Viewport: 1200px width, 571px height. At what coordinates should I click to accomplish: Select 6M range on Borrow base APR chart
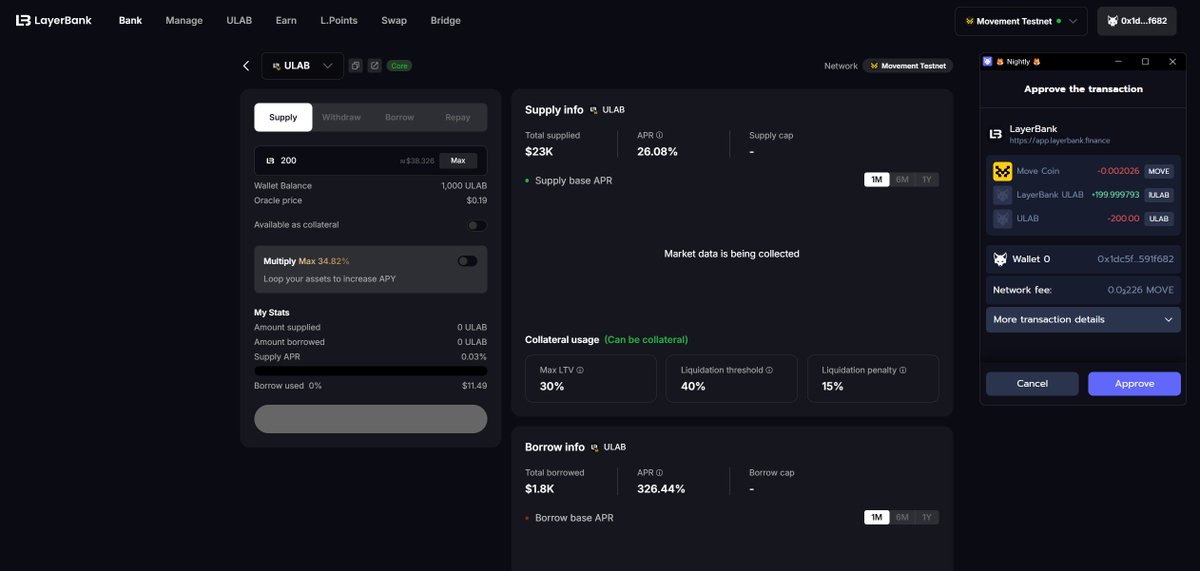click(x=902, y=517)
